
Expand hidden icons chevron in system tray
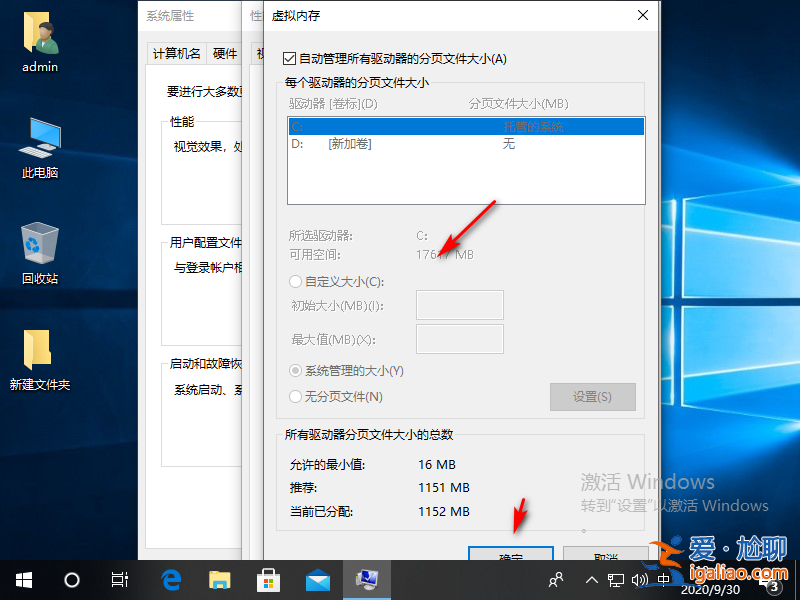coord(592,578)
